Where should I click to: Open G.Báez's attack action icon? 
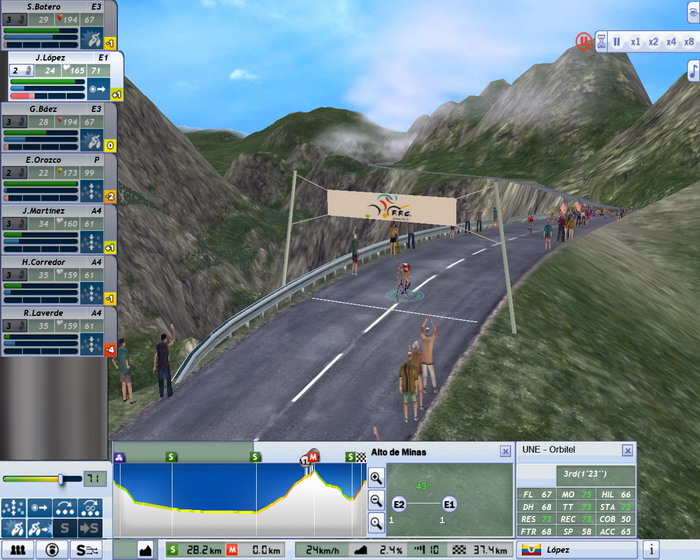[93, 144]
